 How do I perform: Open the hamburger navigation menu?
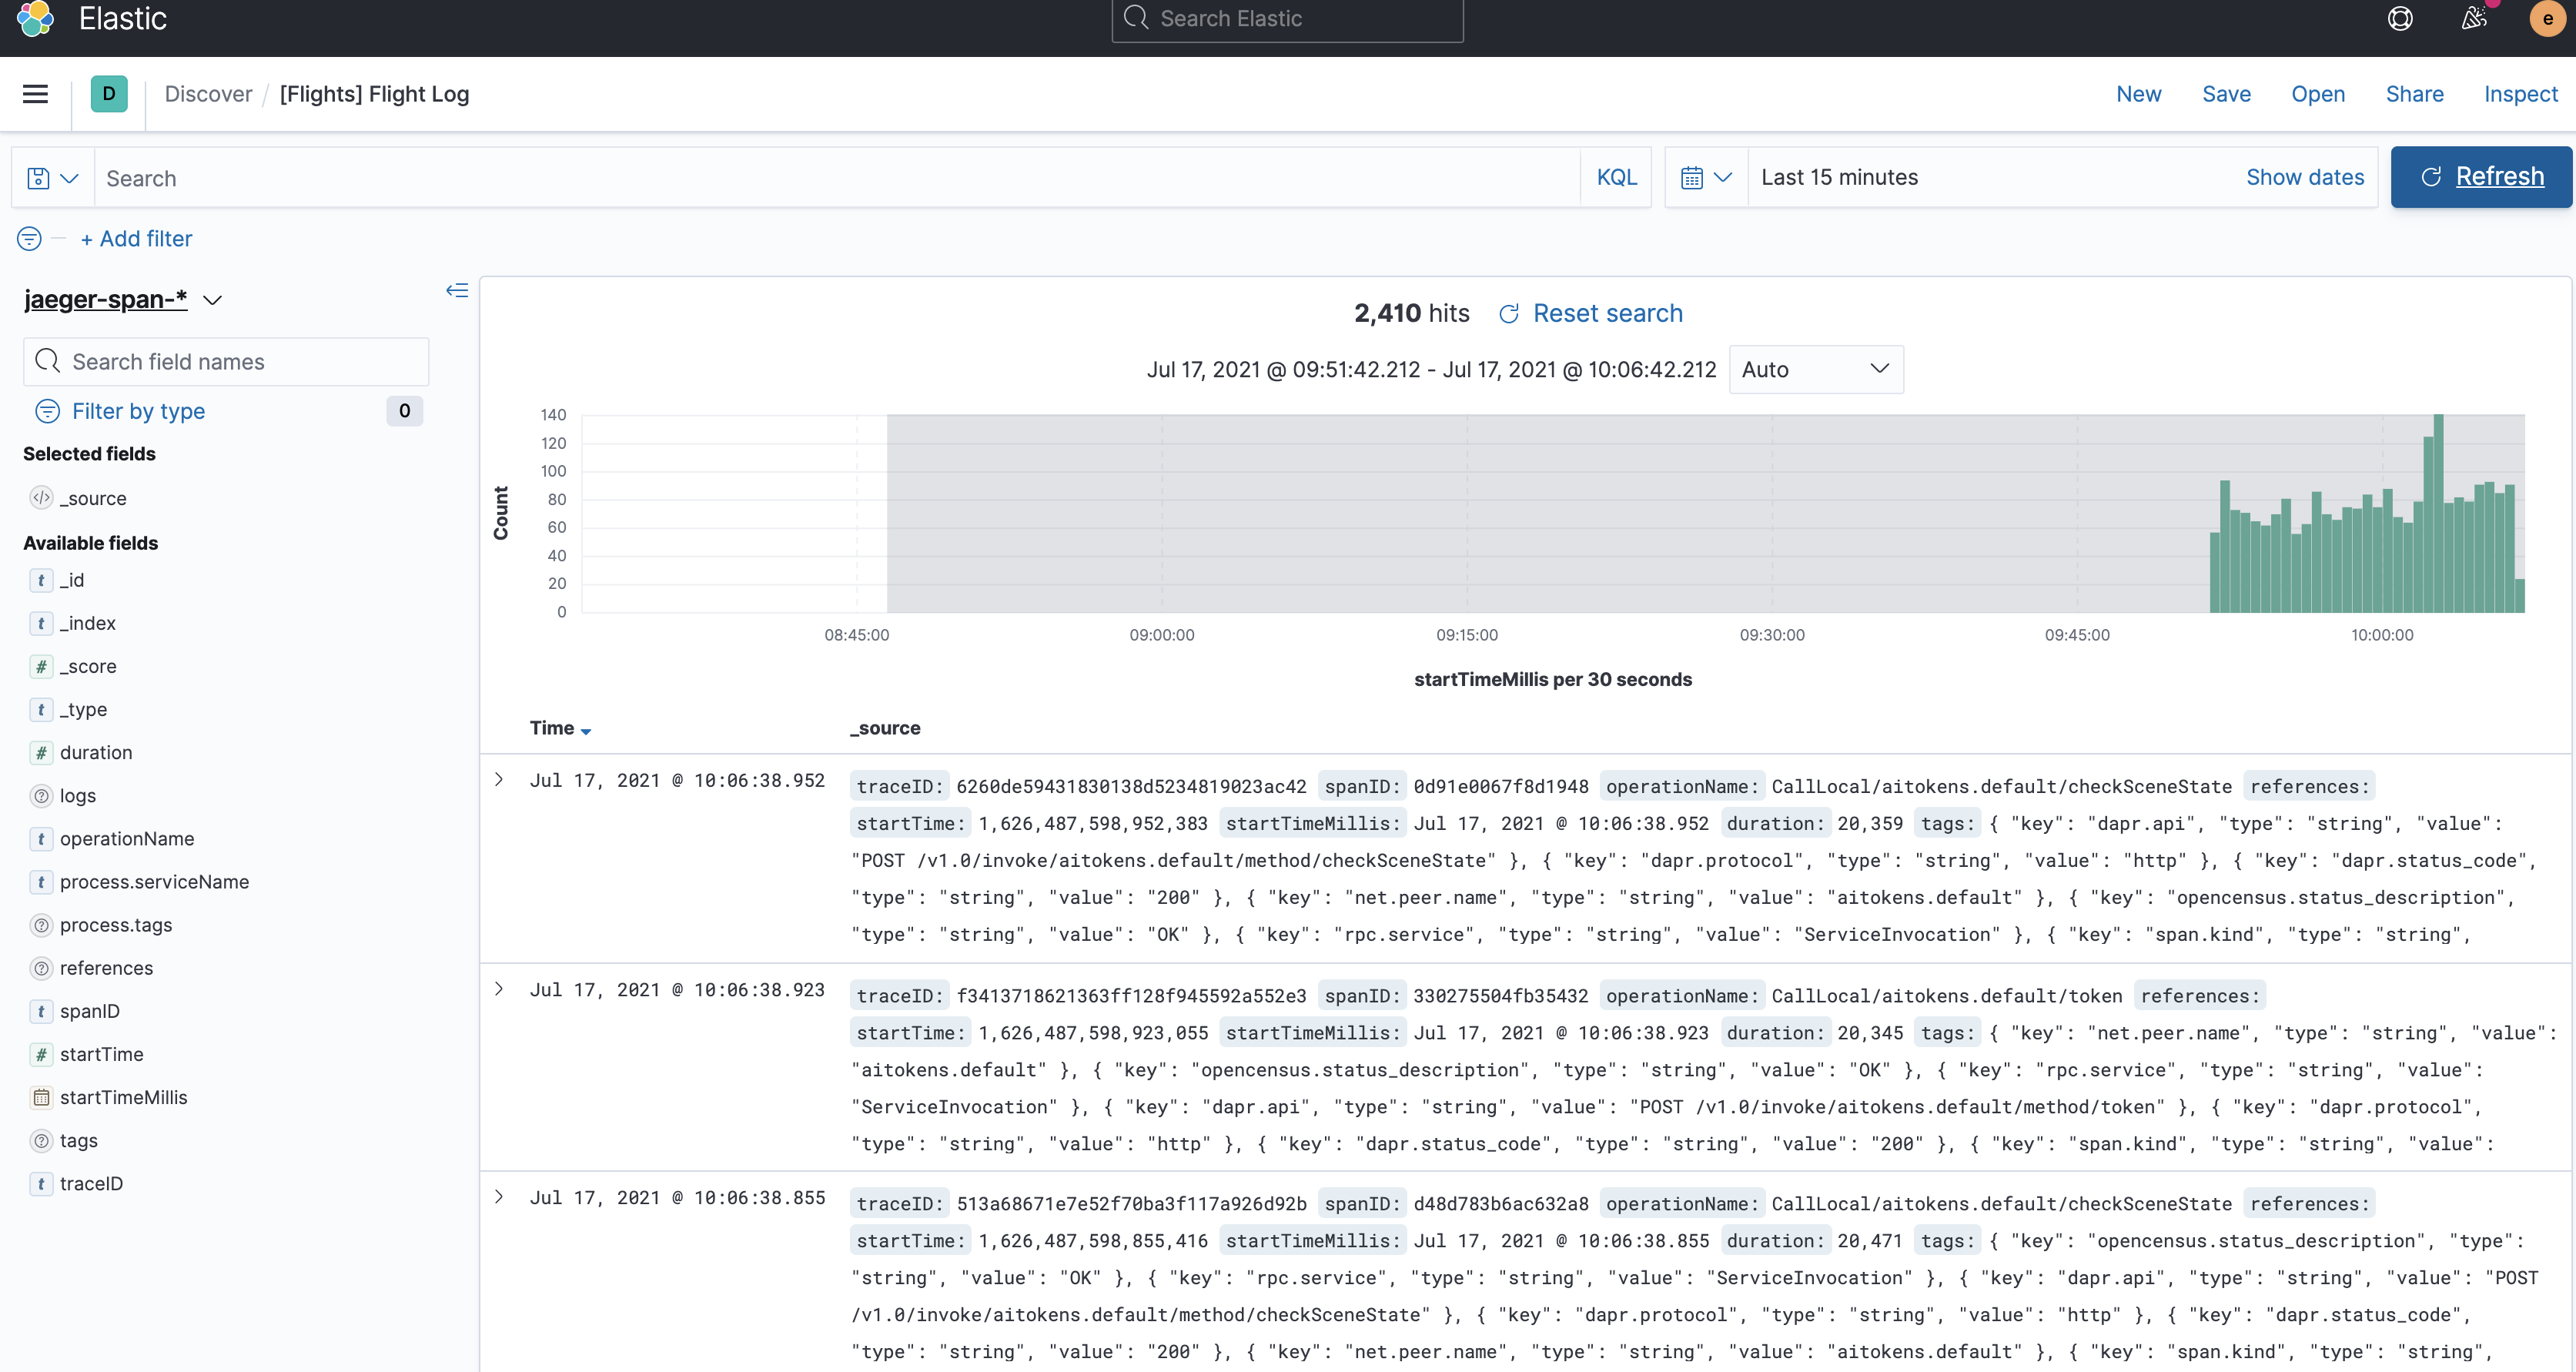pyautogui.click(x=35, y=94)
